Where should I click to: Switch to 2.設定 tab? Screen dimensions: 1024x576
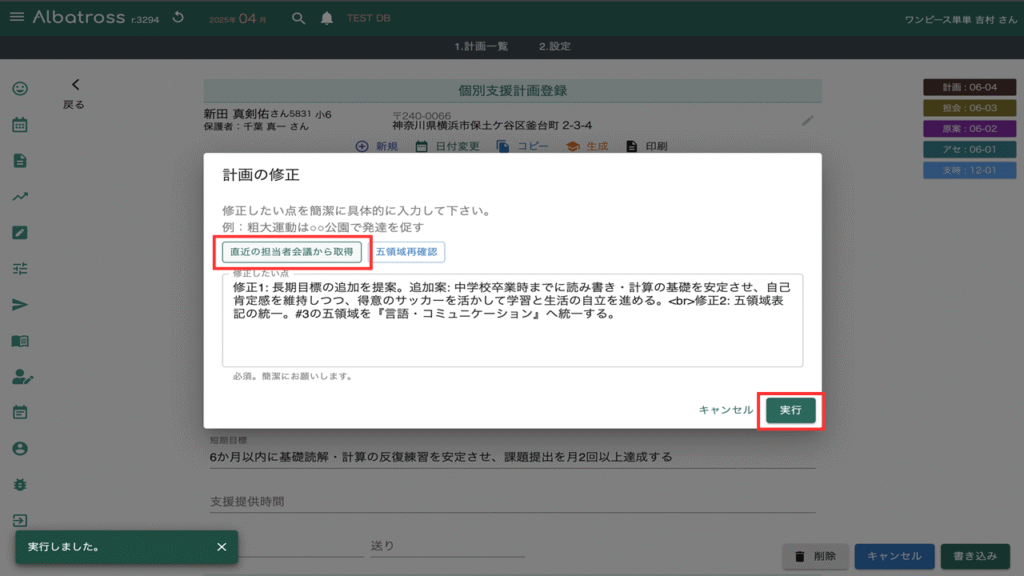coord(554,46)
